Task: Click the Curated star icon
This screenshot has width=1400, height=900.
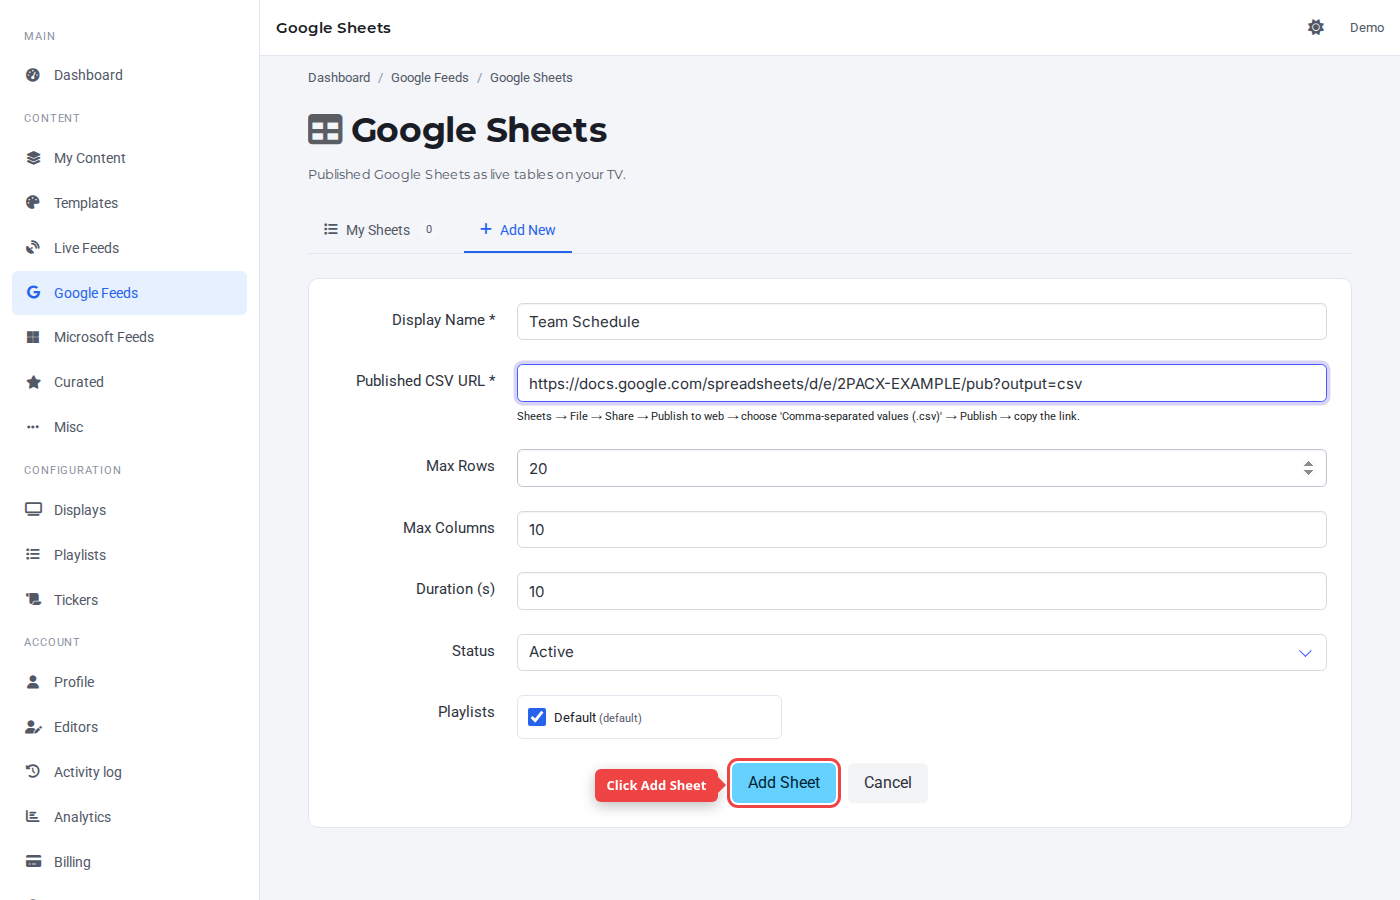Action: coord(33,382)
